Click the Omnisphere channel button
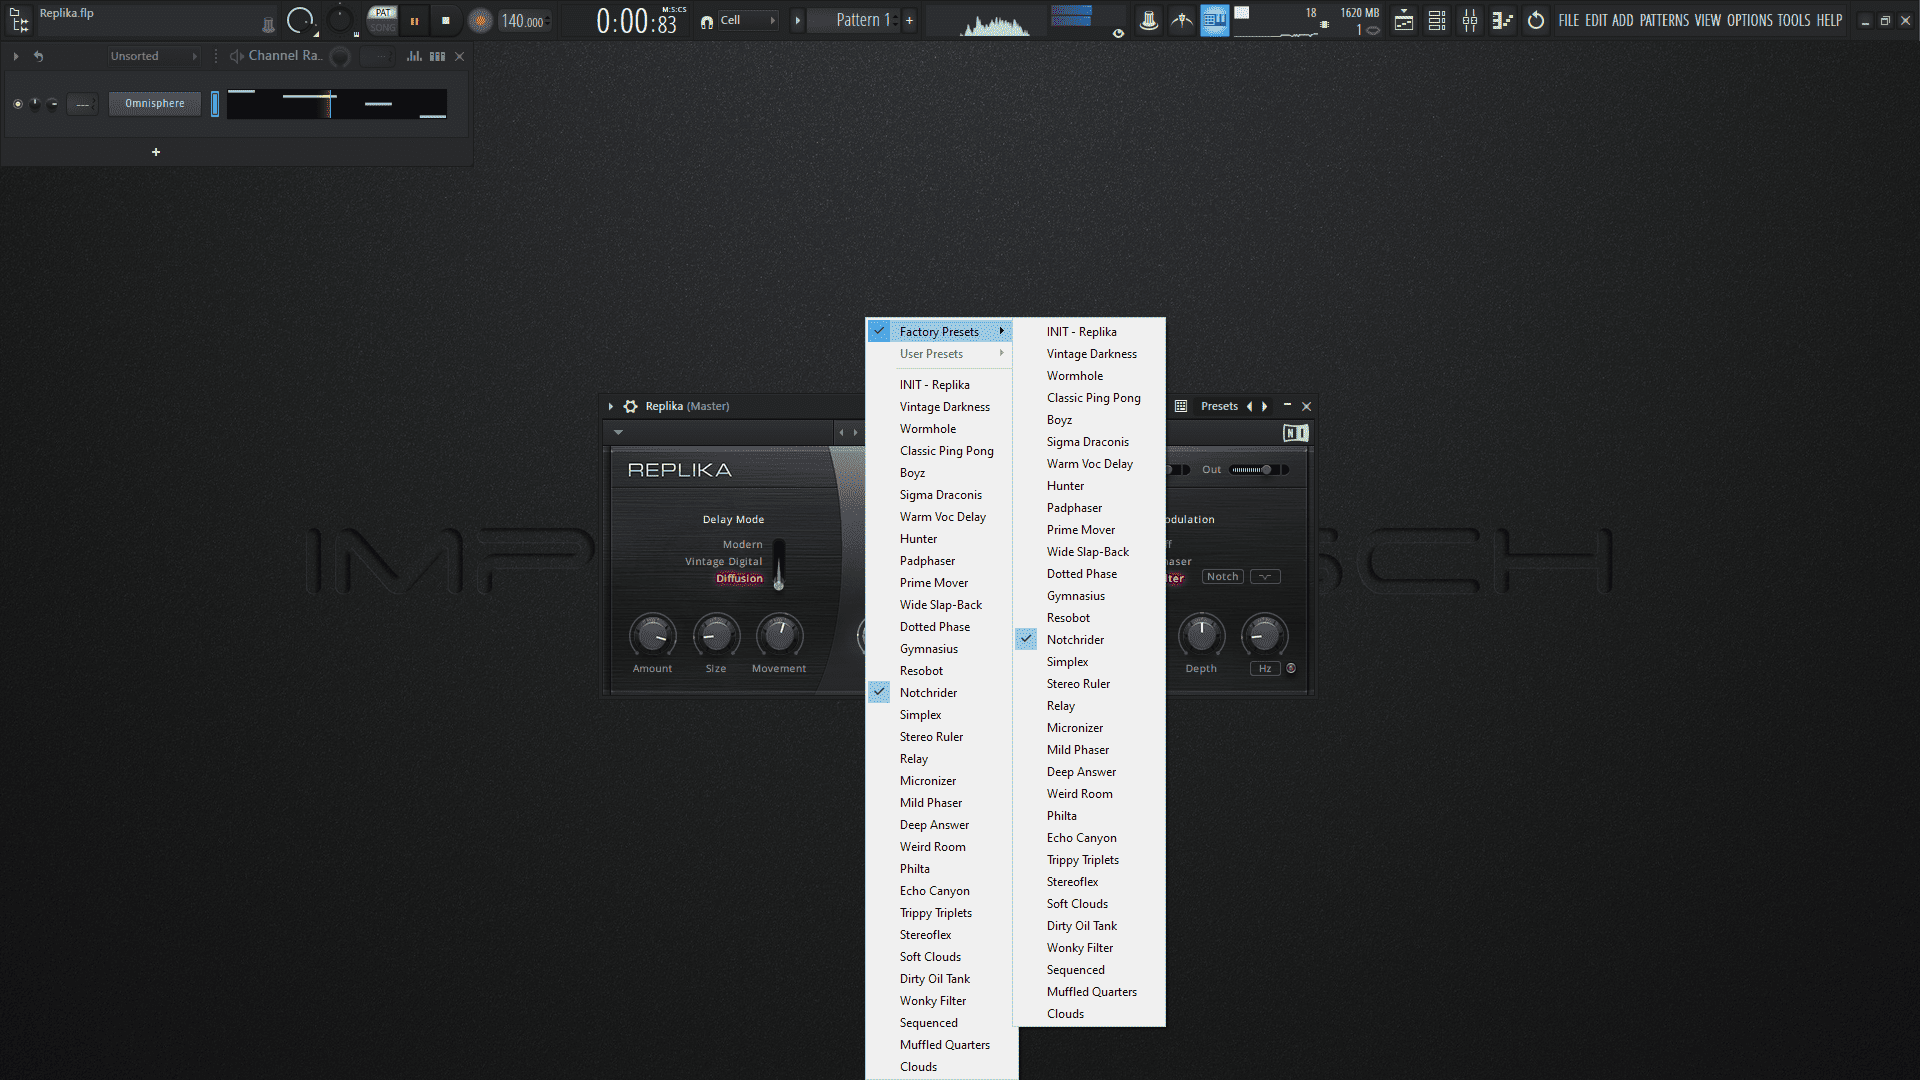Viewport: 1920px width, 1080px height. pos(155,104)
